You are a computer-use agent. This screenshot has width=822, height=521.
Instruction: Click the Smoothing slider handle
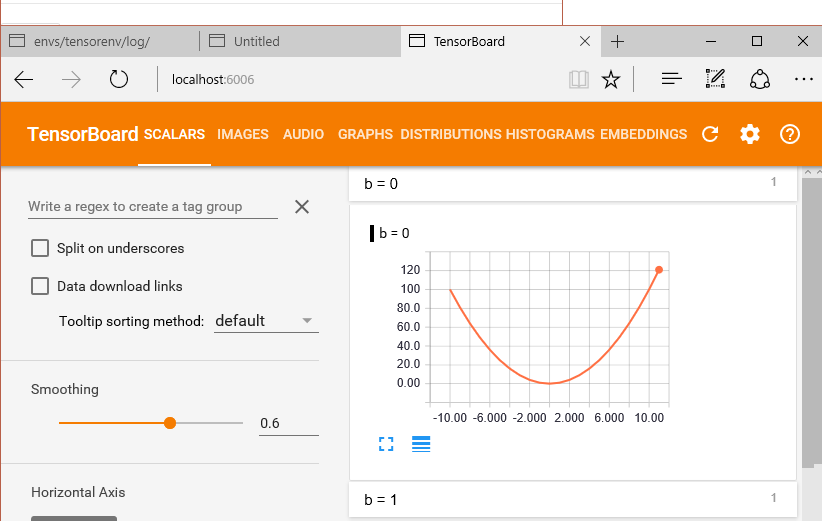point(169,423)
